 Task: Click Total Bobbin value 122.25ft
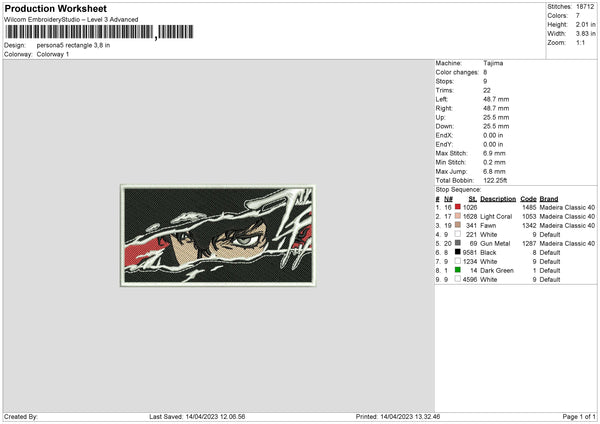click(x=495, y=180)
